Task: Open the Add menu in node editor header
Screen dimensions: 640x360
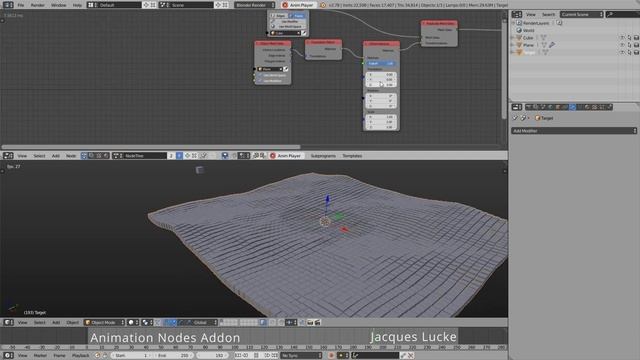Action: click(56, 156)
